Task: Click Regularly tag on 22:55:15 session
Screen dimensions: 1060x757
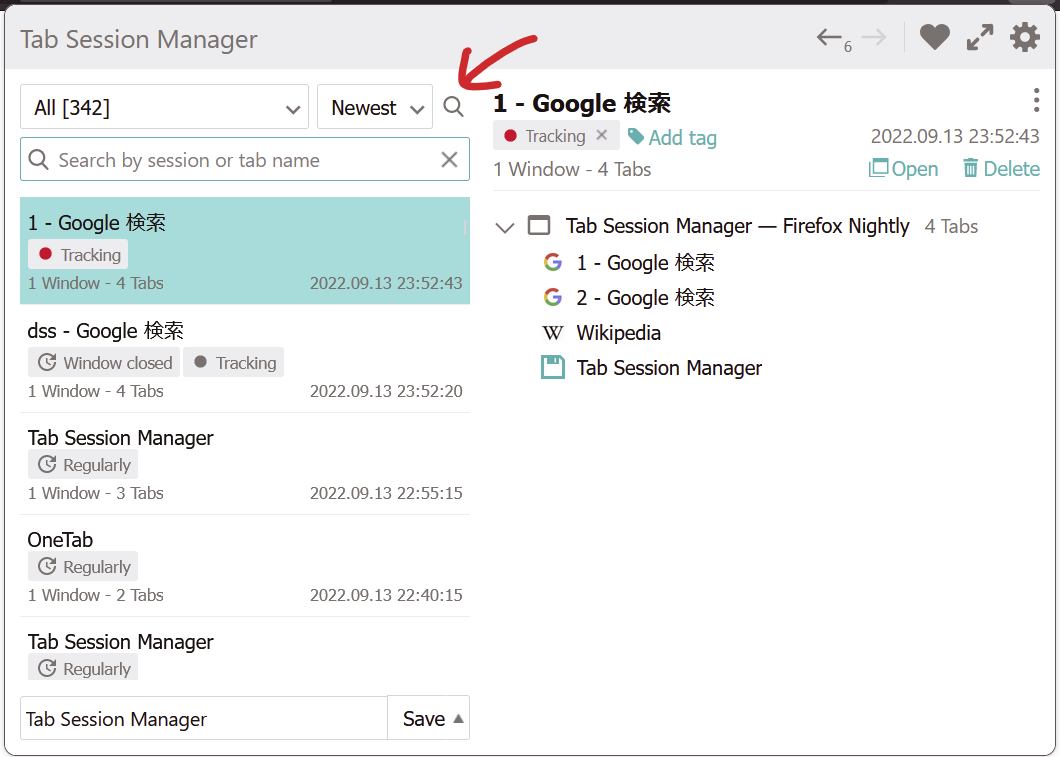Action: (83, 464)
